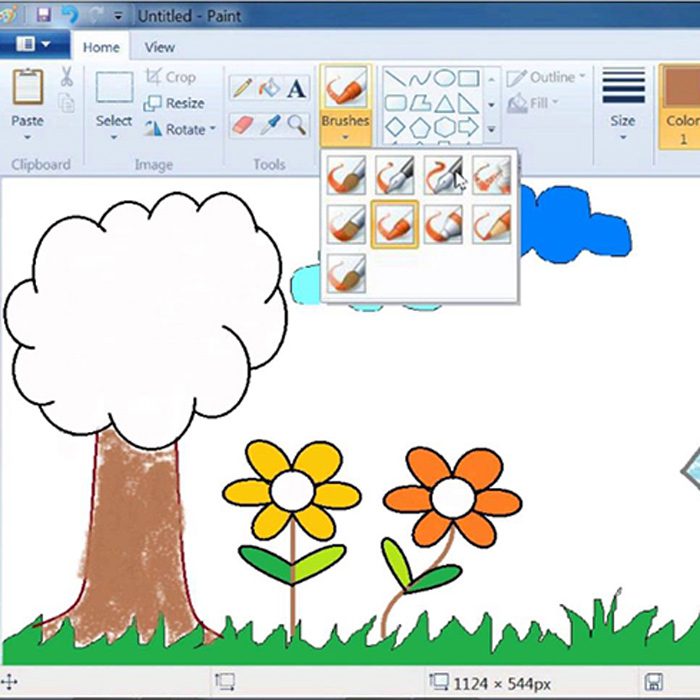Click the Save icon in title bar
The width and height of the screenshot is (700, 700).
44,15
